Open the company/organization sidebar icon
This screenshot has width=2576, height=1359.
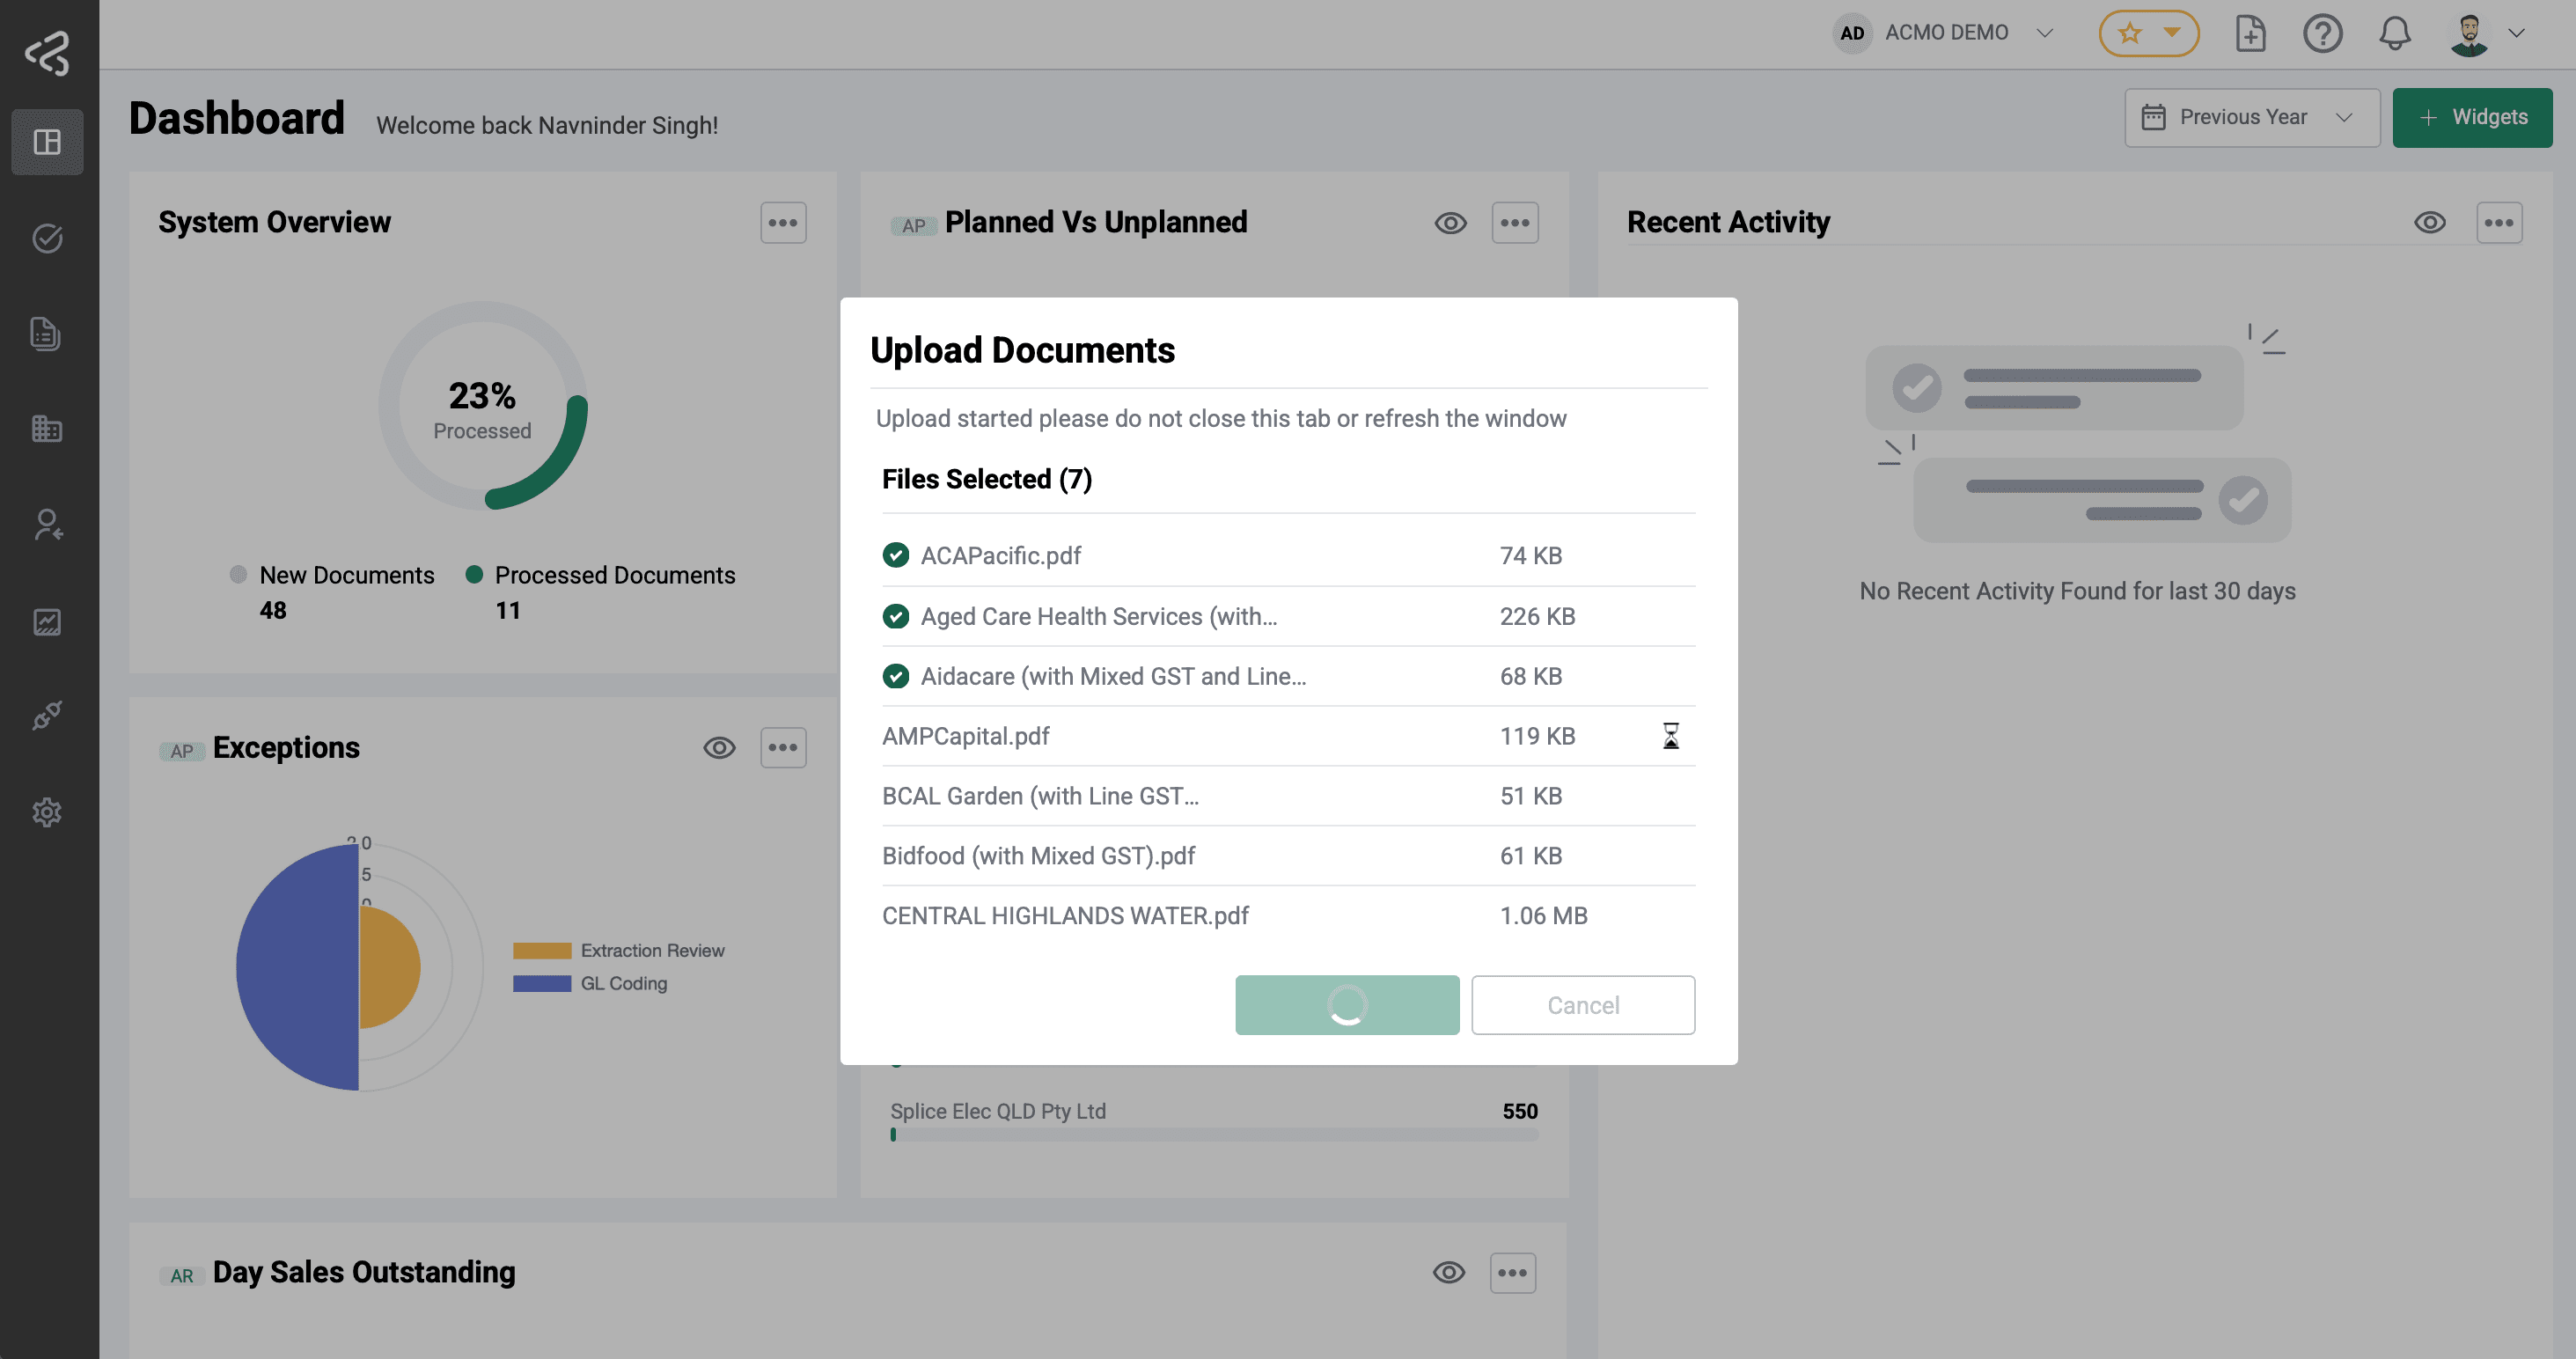click(46, 429)
